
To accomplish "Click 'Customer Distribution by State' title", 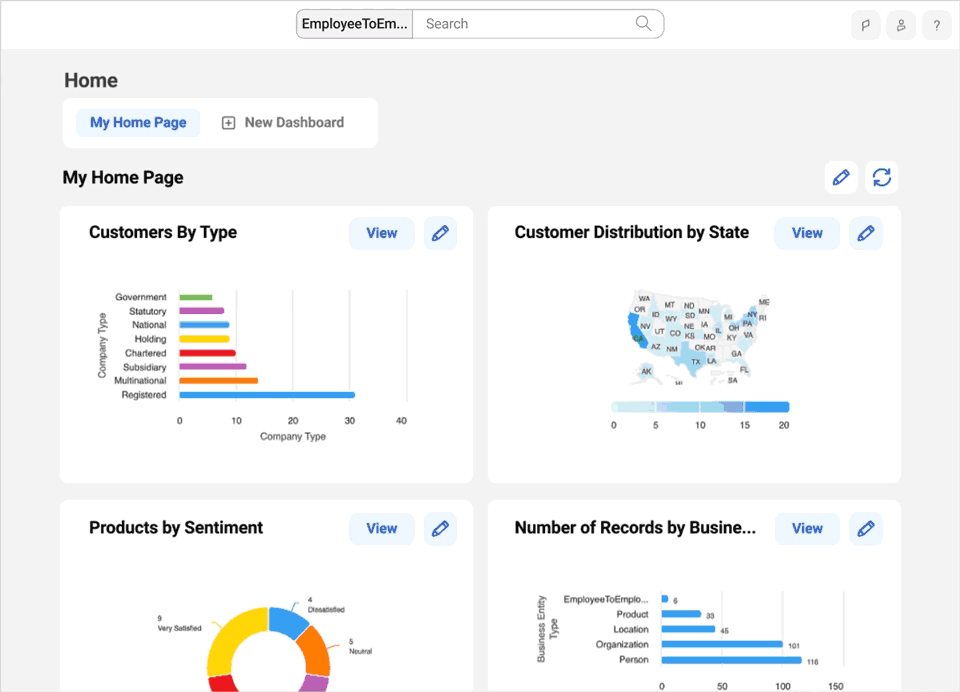I will 632,233.
